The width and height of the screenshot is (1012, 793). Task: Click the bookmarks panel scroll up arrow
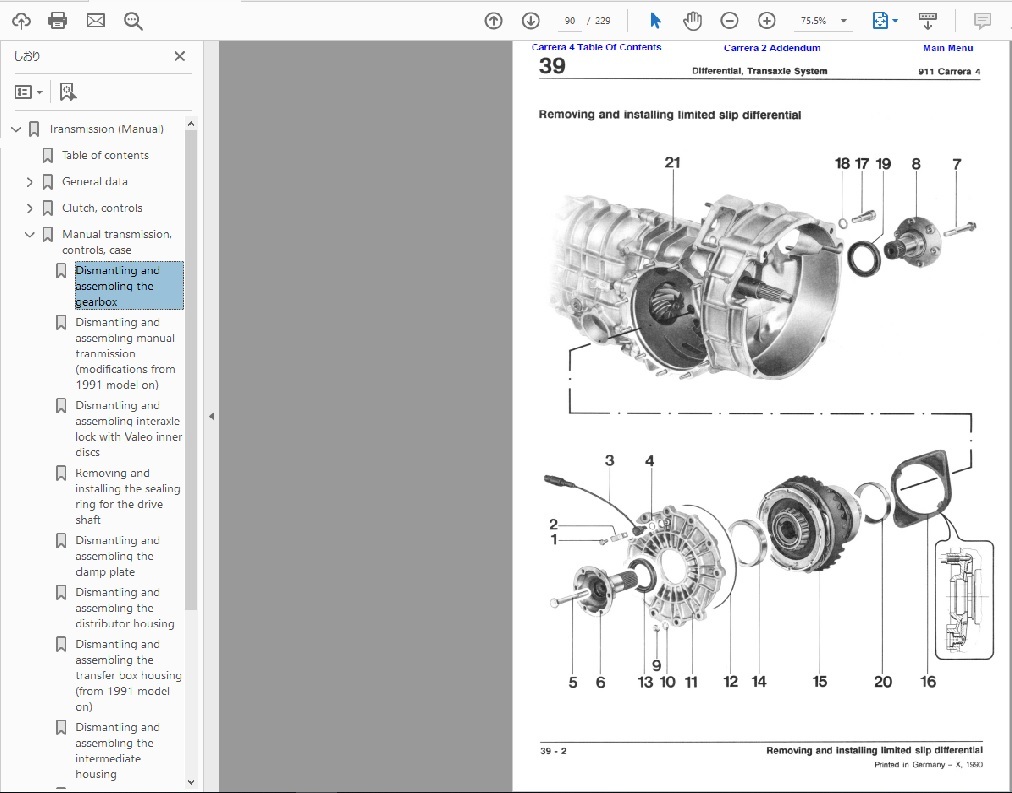point(190,124)
